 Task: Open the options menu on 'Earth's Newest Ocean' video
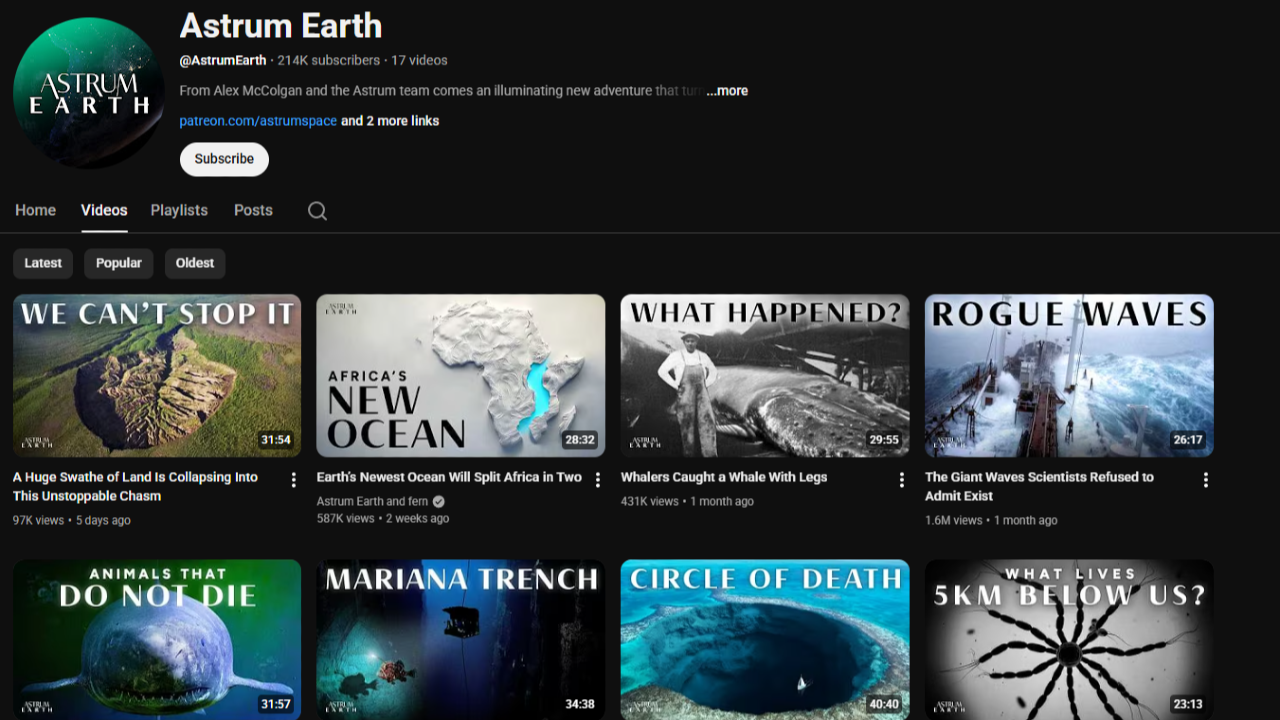[597, 480]
